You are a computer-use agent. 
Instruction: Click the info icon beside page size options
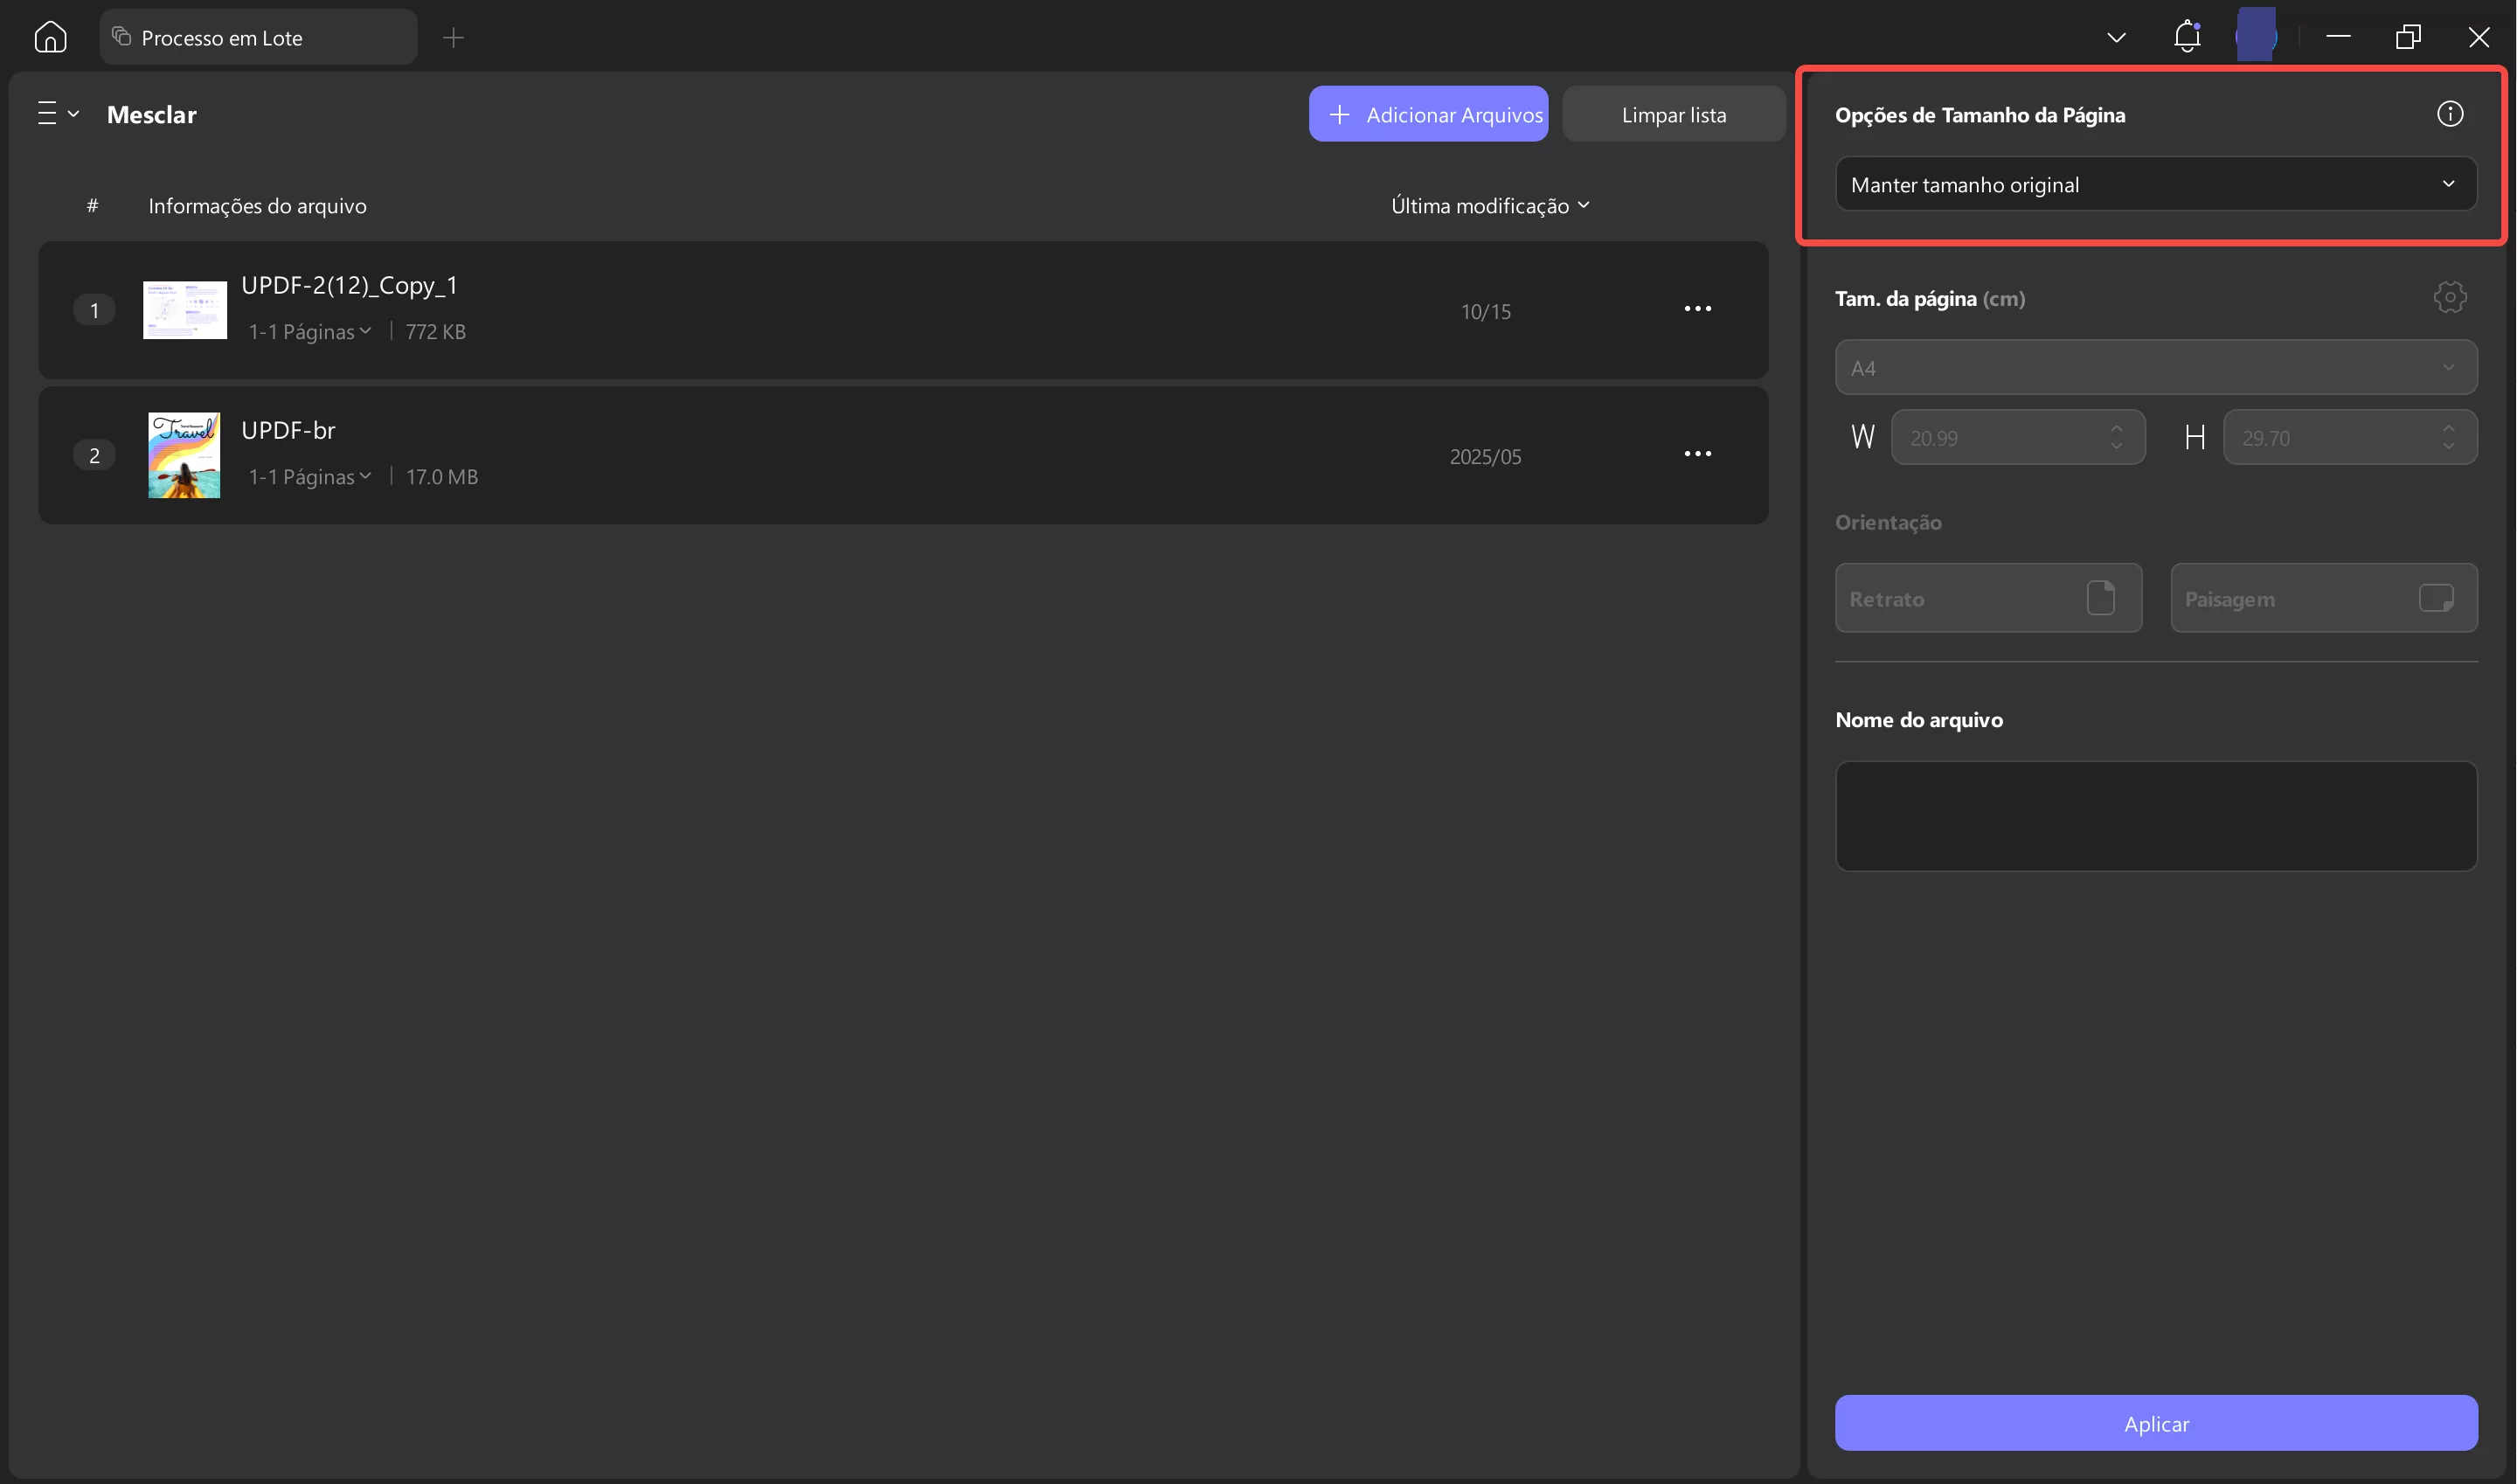point(2449,114)
